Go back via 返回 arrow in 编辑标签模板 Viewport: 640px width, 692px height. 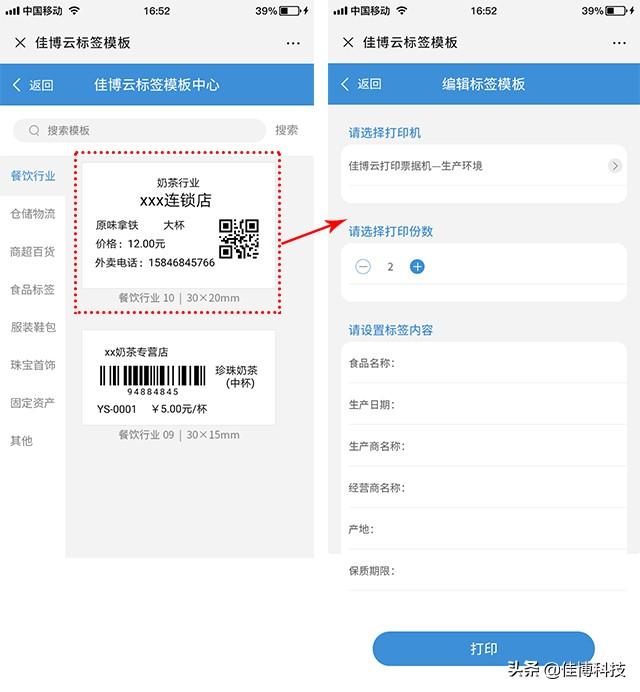click(x=361, y=84)
